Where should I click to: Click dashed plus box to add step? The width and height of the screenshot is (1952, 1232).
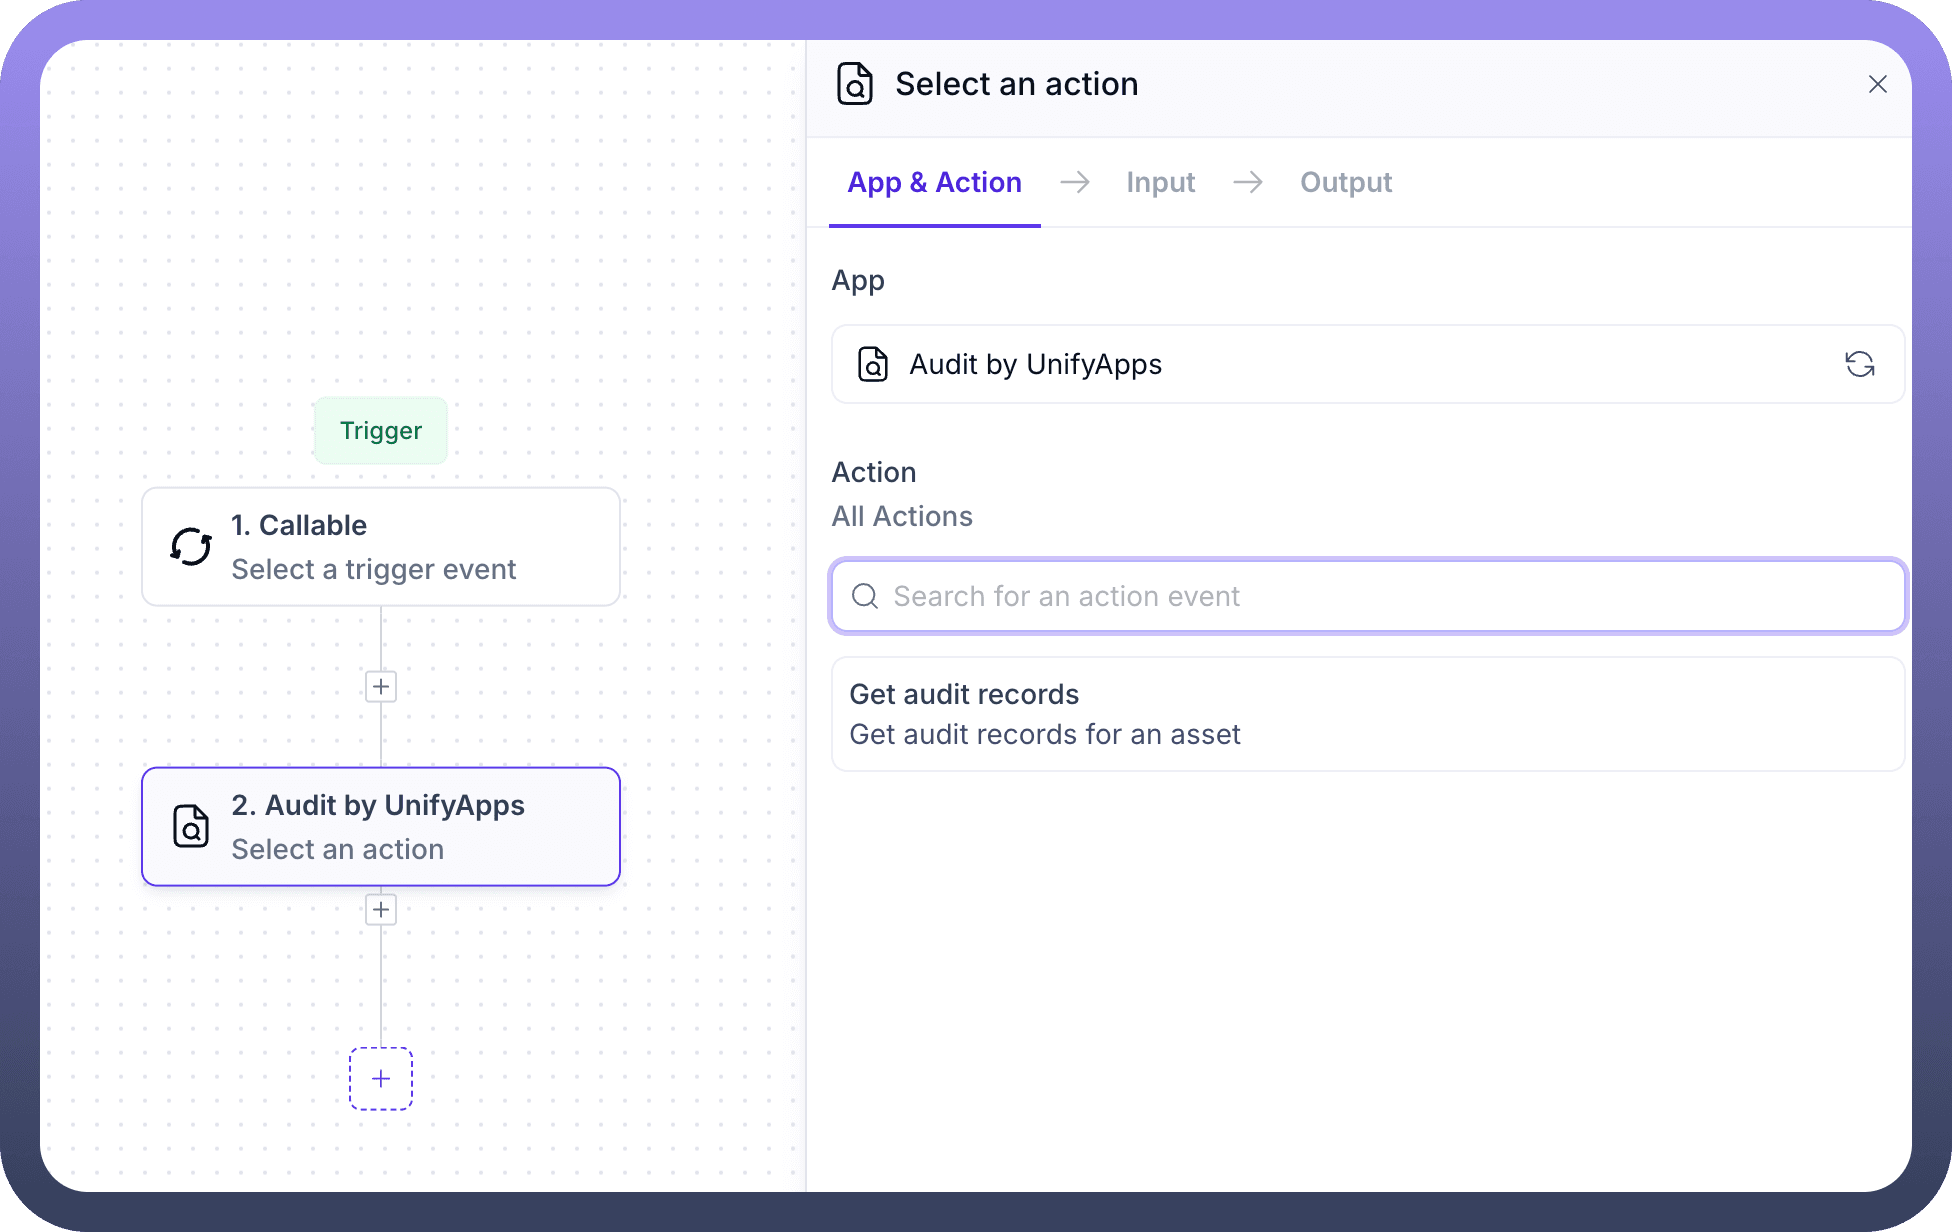(381, 1078)
